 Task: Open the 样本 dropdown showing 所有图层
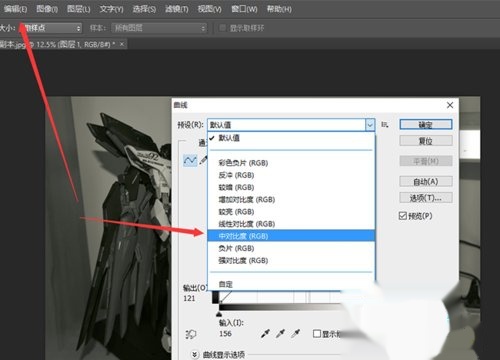point(159,28)
